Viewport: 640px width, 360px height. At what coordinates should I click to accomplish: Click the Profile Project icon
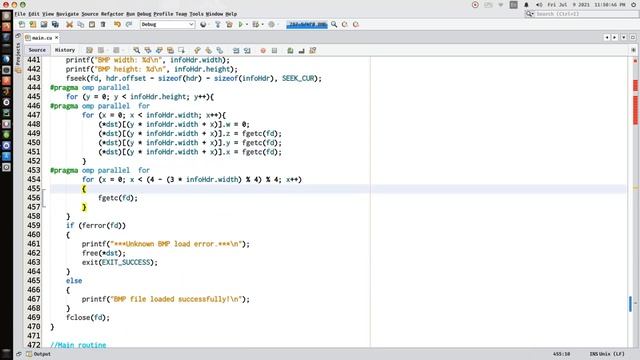[271, 24]
